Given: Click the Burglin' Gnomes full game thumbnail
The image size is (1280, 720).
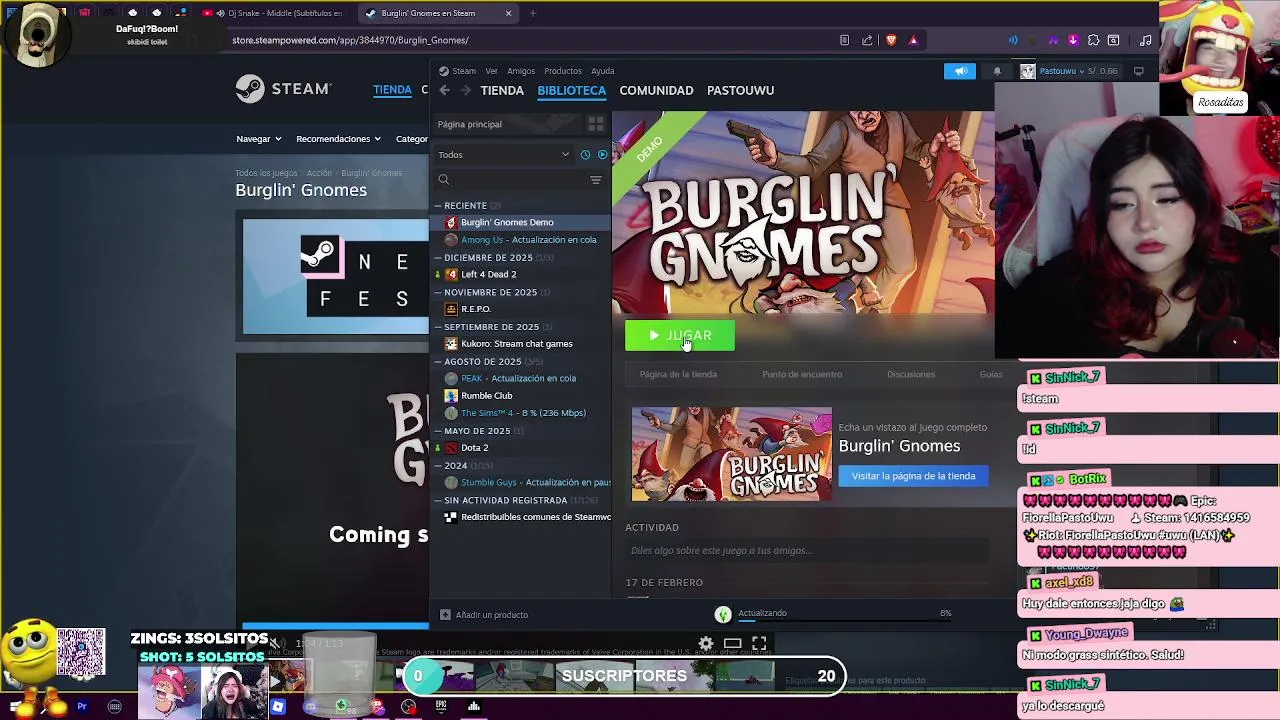Looking at the screenshot, I should click(731, 454).
